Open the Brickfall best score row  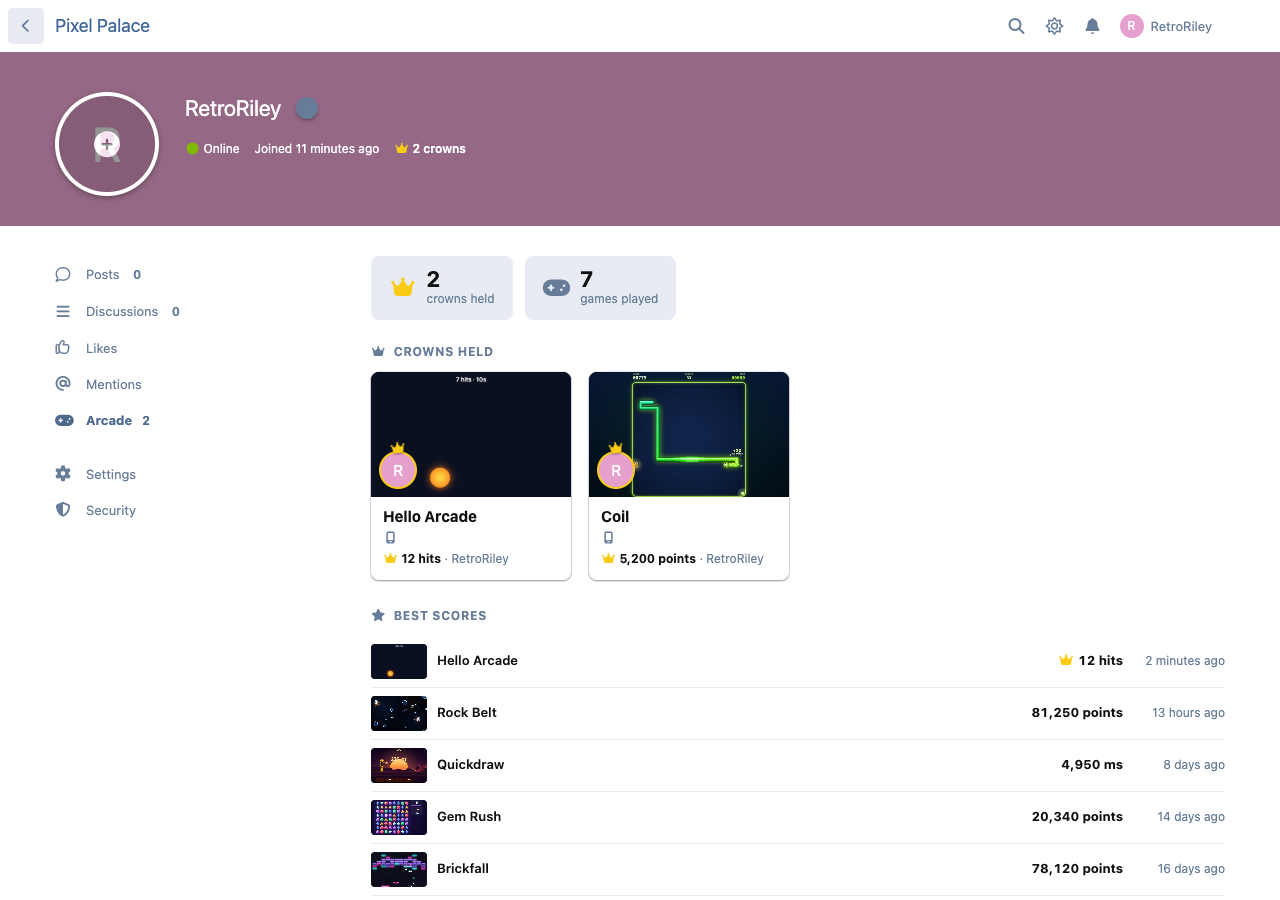pos(798,869)
